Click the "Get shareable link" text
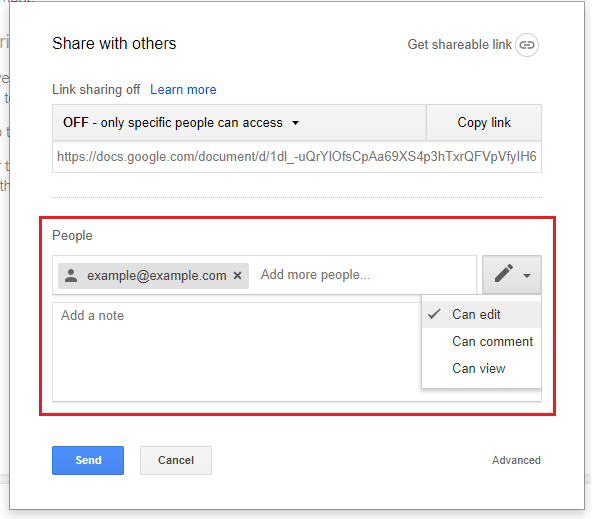The height and width of the screenshot is (519, 592). pos(459,45)
